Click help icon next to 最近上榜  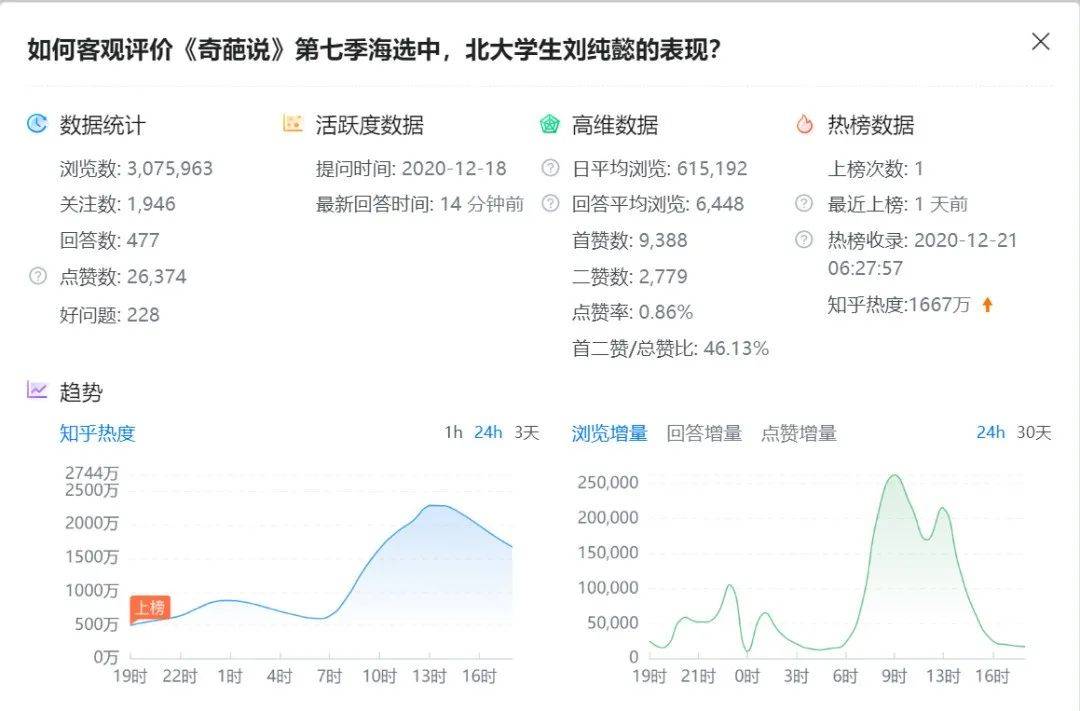tap(804, 204)
